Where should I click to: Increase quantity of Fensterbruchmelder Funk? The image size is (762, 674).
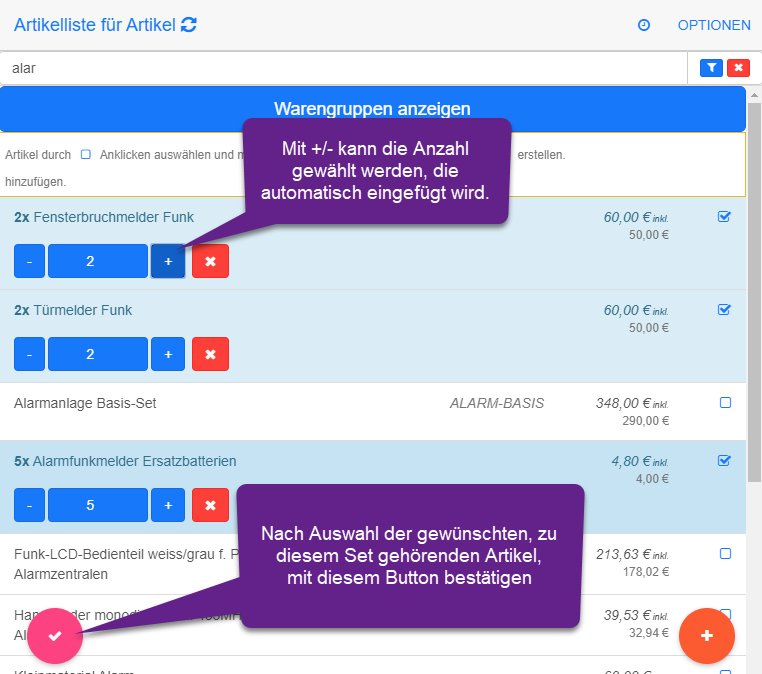[168, 261]
